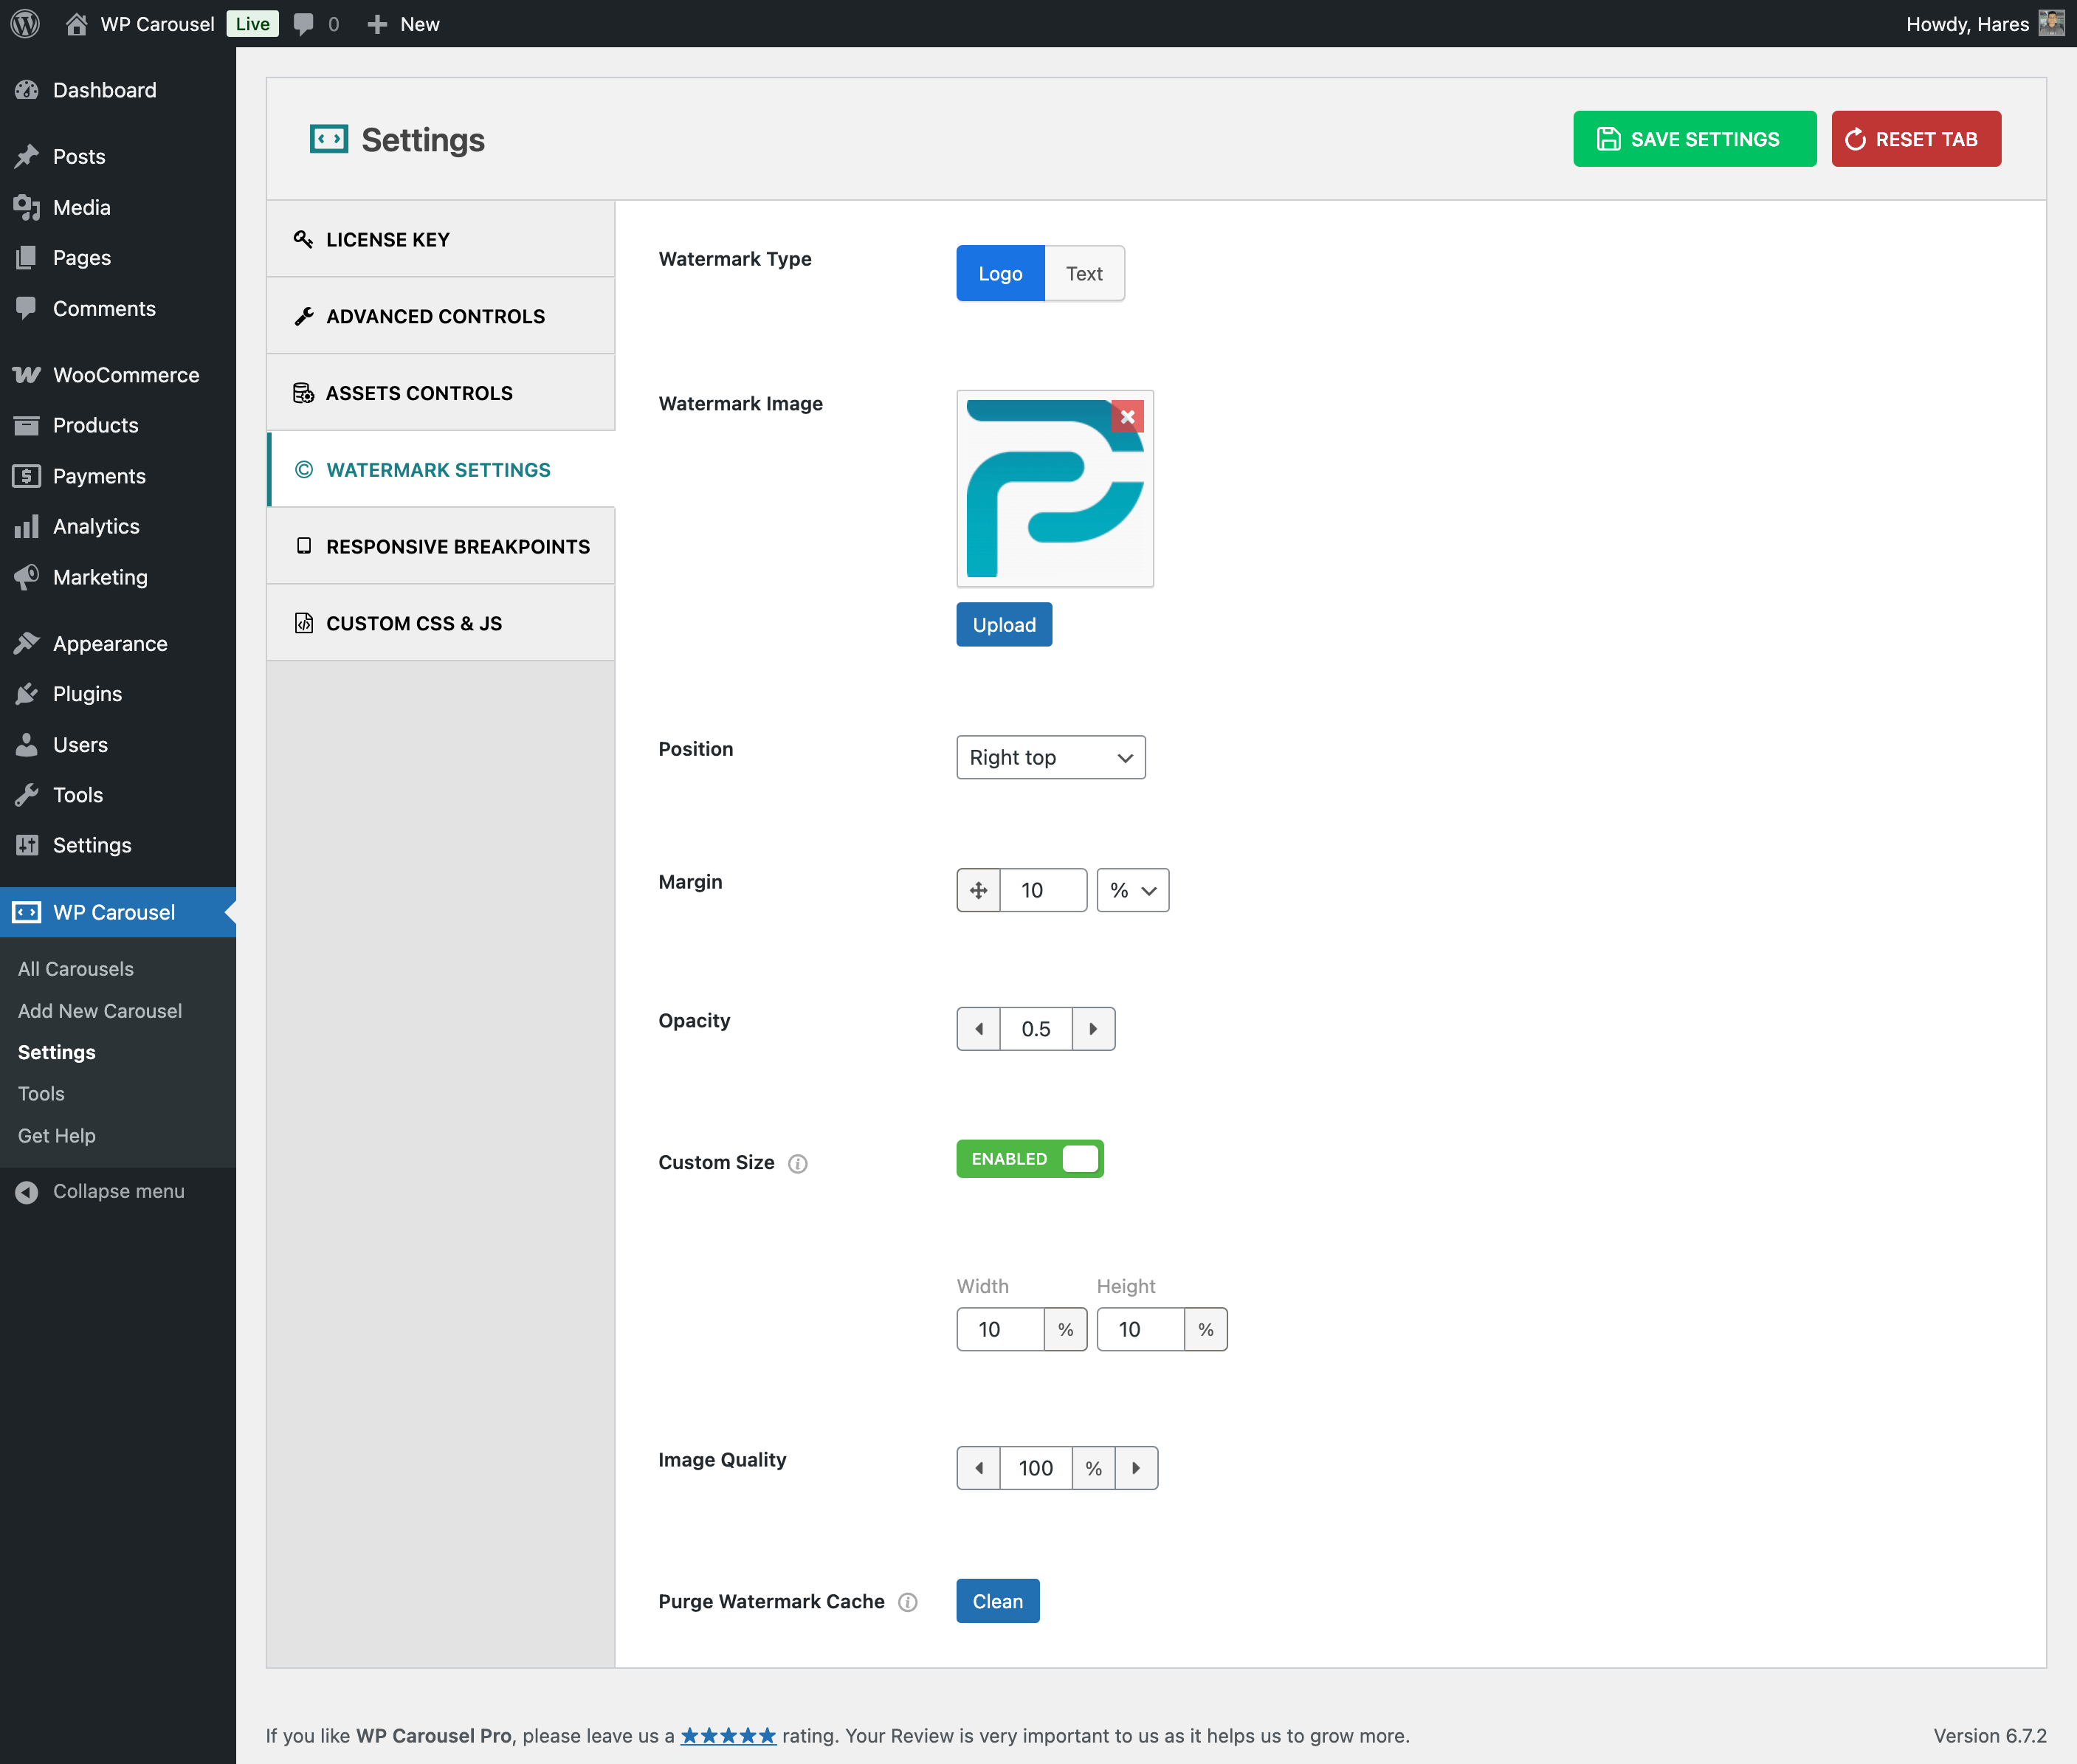This screenshot has height=1764, width=2077.
Task: Click the Margin value field
Action: [1043, 890]
